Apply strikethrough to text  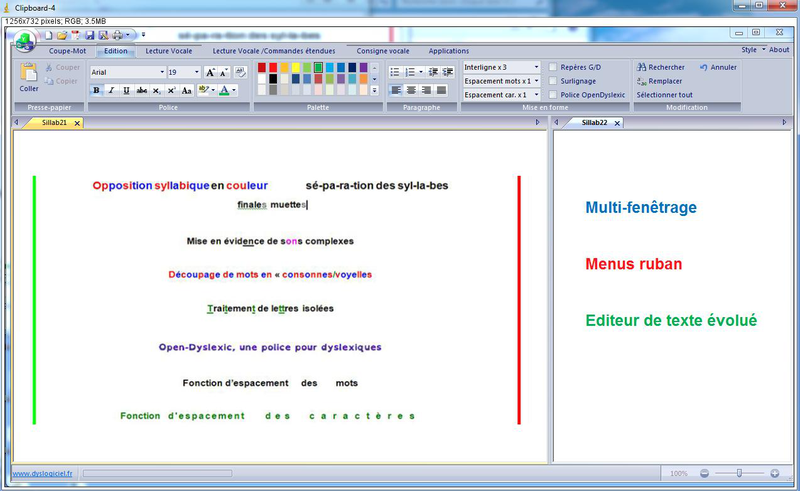coord(141,90)
